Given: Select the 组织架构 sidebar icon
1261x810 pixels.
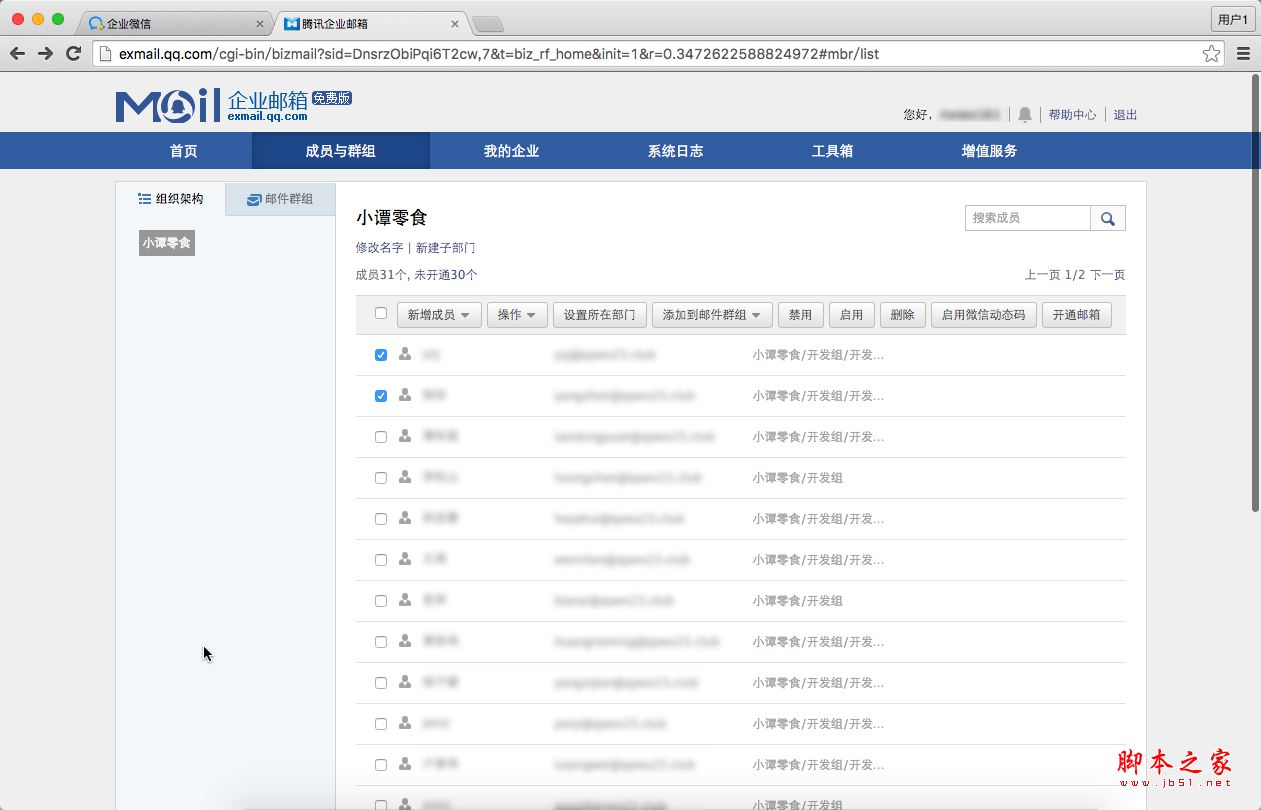Looking at the screenshot, I should 145,198.
